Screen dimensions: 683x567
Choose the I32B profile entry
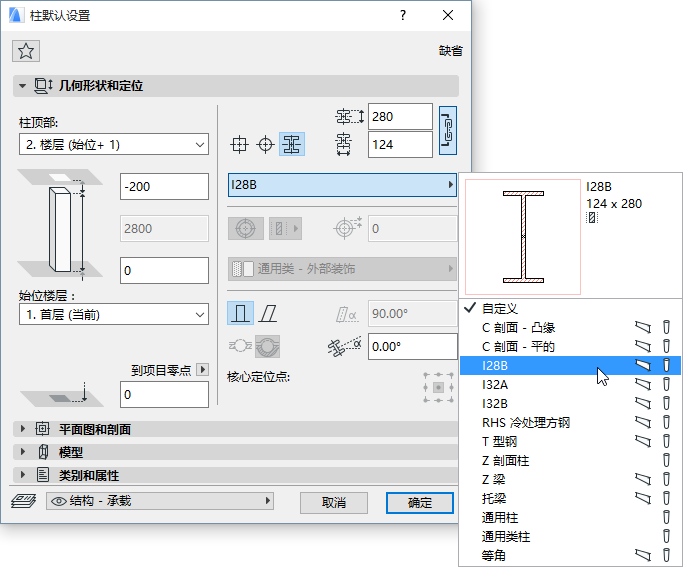point(570,403)
